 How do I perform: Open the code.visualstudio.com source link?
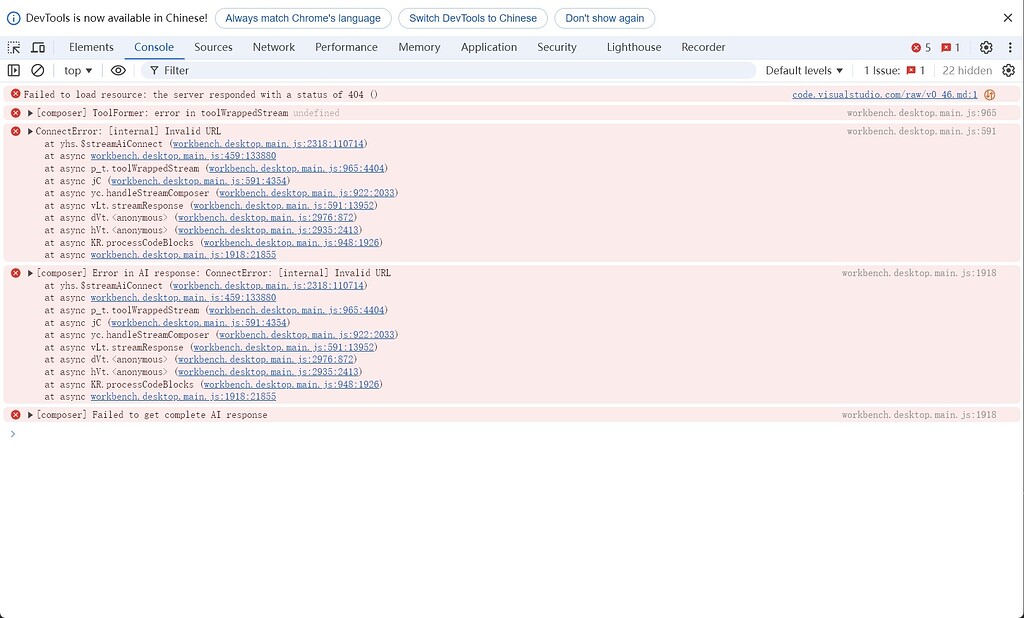(x=887, y=93)
